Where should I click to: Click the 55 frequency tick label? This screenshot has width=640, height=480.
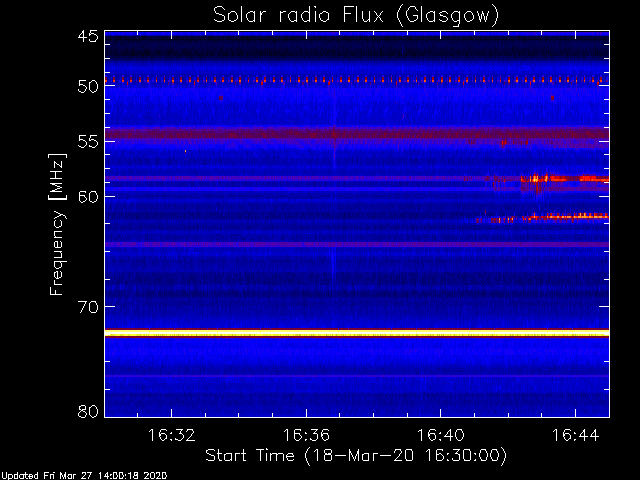coord(88,142)
